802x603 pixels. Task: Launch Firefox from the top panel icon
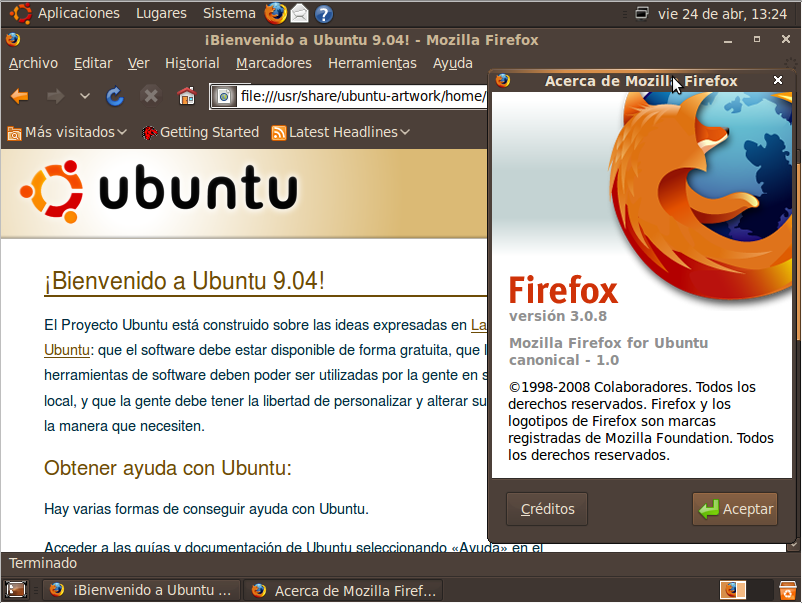[275, 14]
